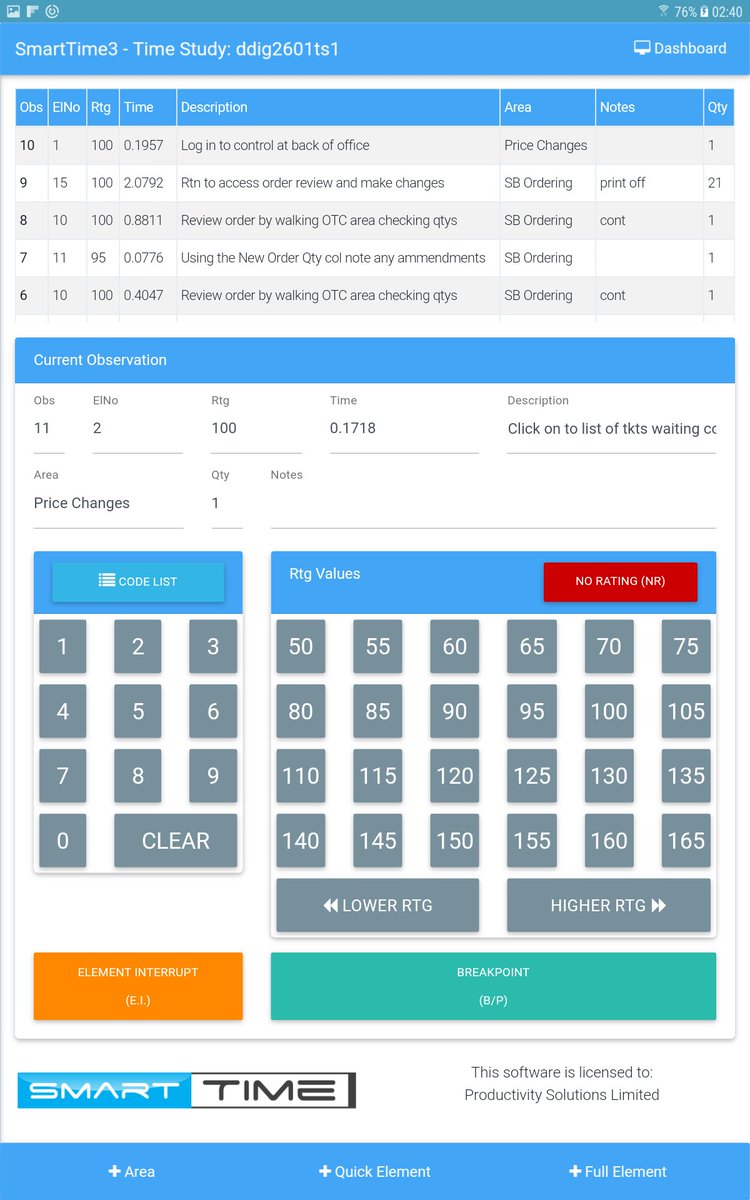
Task: Tap the image notification icon in status bar
Action: tap(14, 11)
